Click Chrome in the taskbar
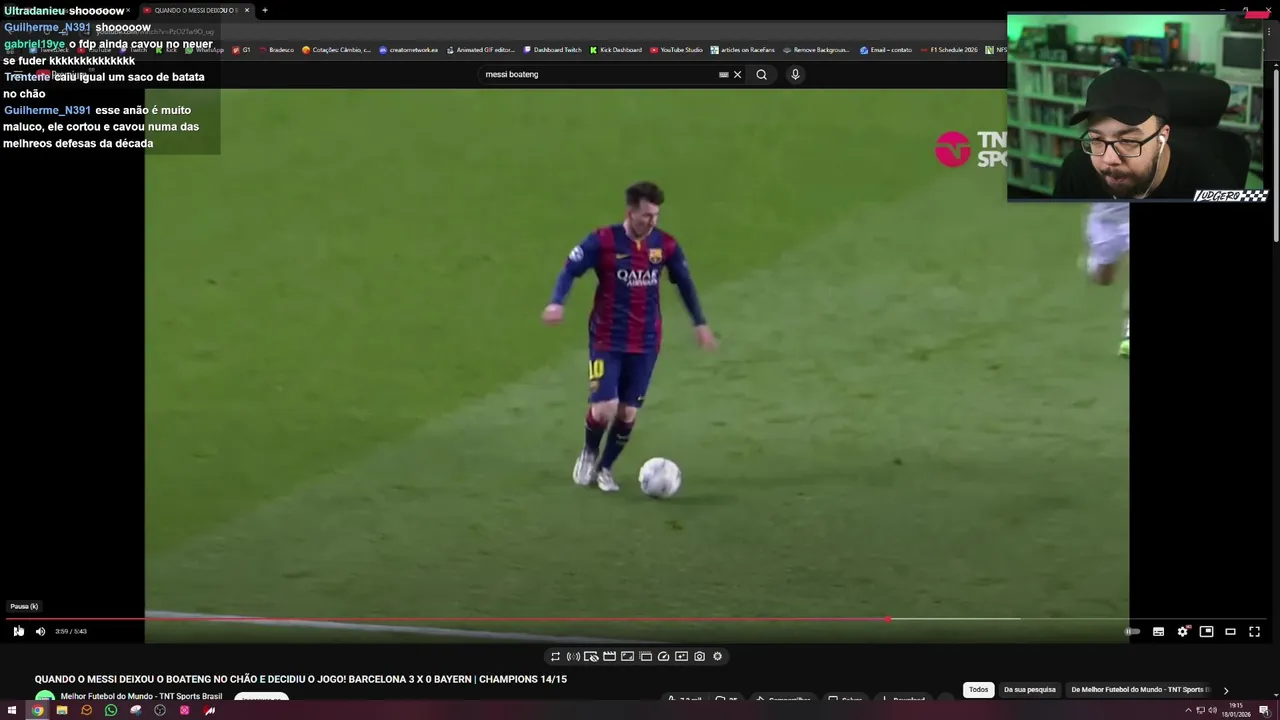Screen dimensions: 1280x720 pos(37,710)
